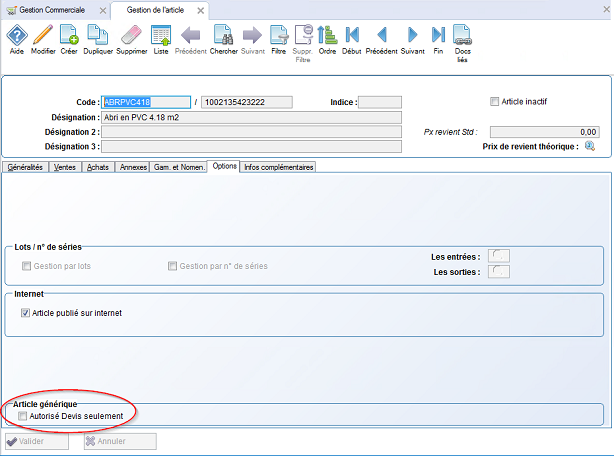Click the Modifier pencil icon

pos(43,37)
